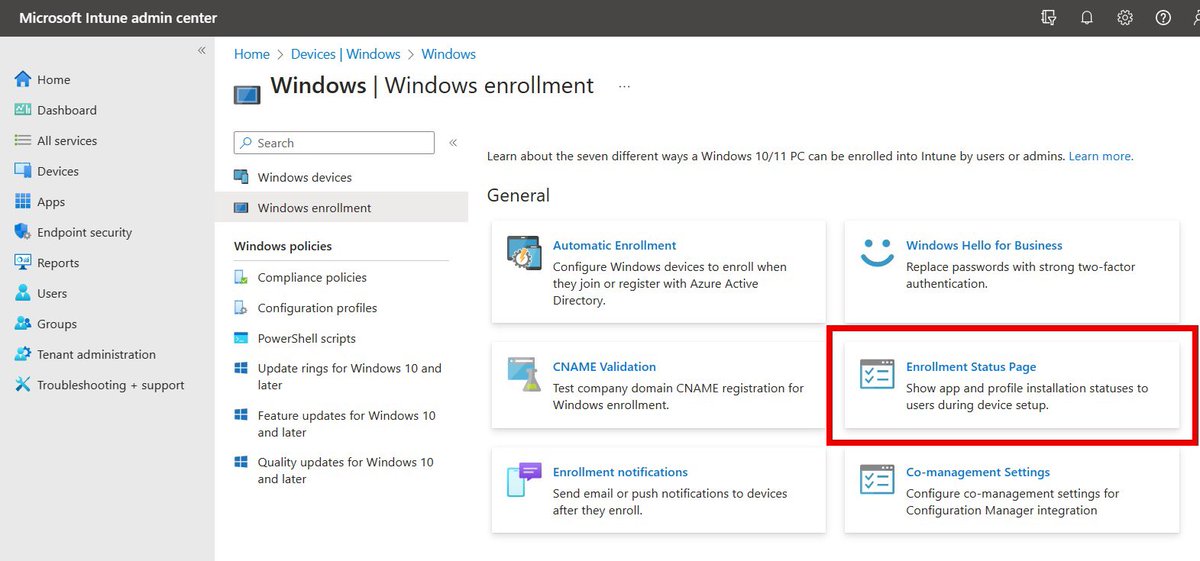Viewport: 1200px width, 561px height.
Task: Click the Home breadcrumb link
Action: (252, 54)
